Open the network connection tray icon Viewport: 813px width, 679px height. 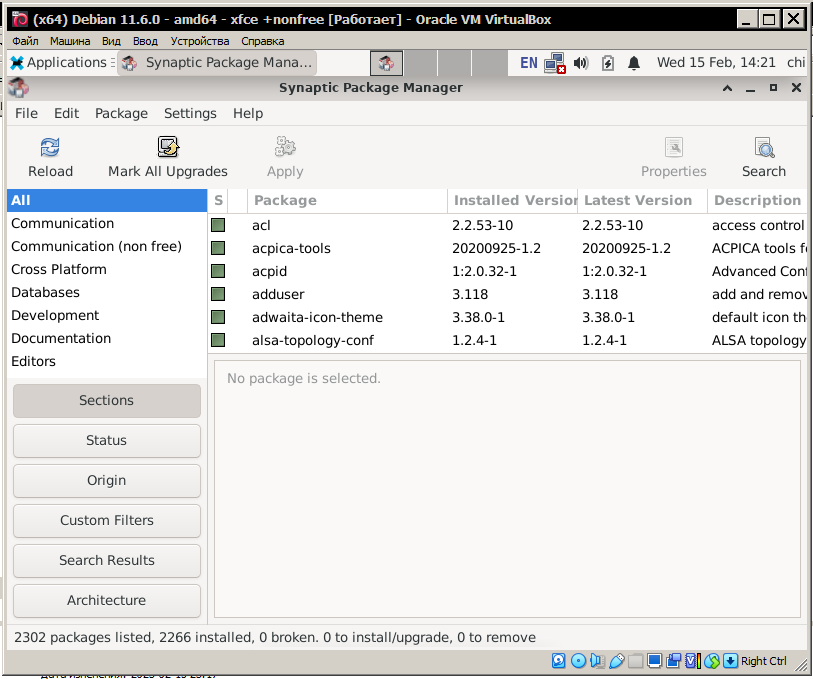pyautogui.click(x=555, y=63)
